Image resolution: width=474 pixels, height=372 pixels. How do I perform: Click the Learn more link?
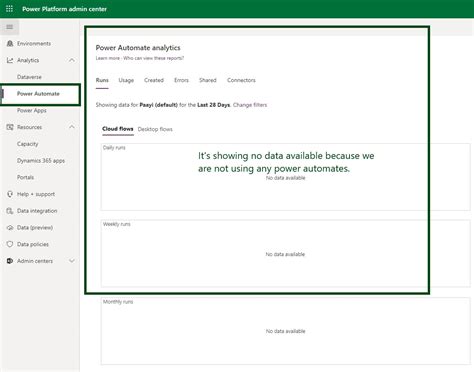(107, 58)
